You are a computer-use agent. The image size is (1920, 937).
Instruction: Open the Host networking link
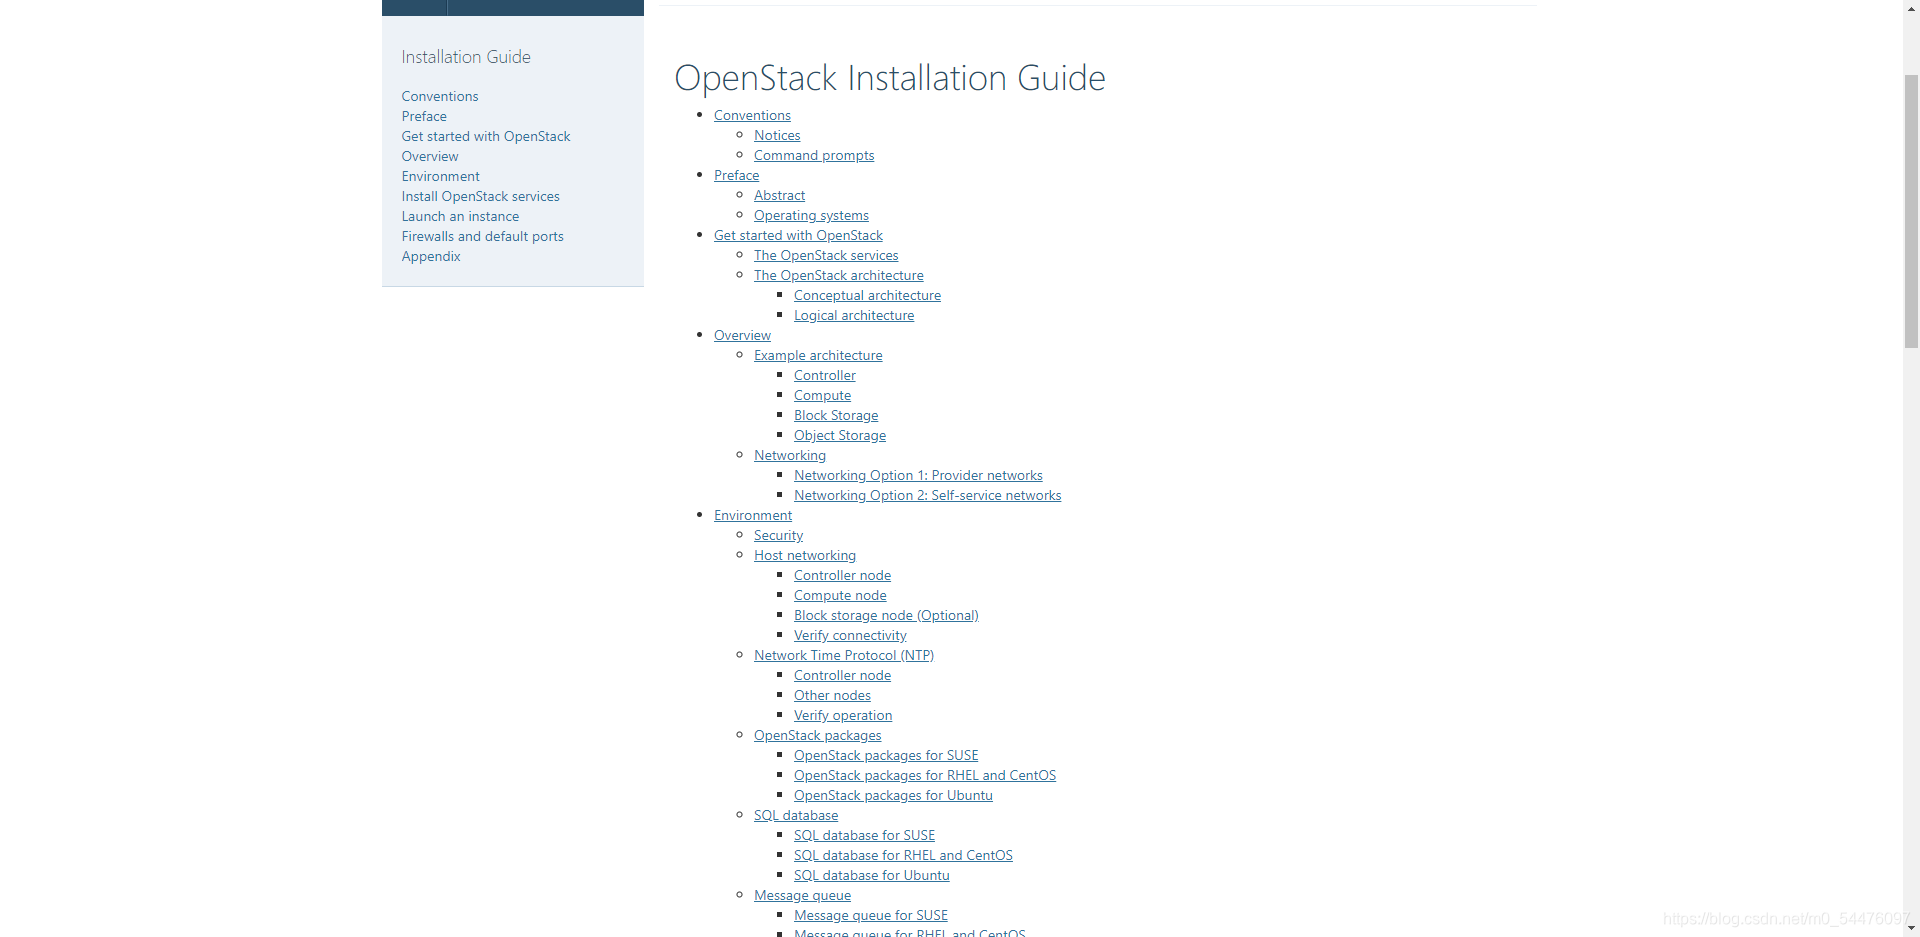pos(805,556)
